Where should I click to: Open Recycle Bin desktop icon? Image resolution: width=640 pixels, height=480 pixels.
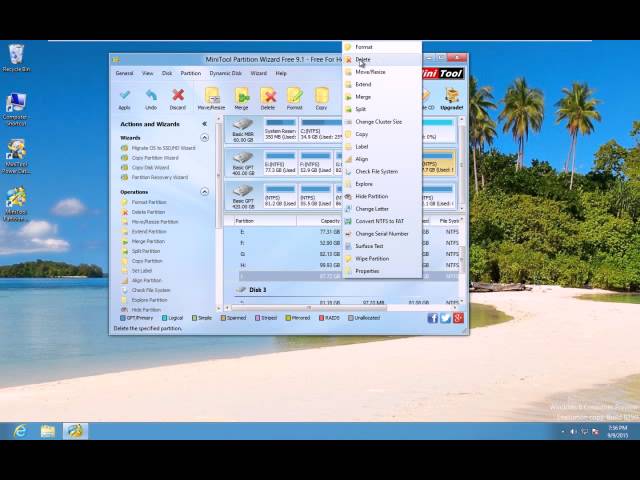pyautogui.click(x=16, y=58)
